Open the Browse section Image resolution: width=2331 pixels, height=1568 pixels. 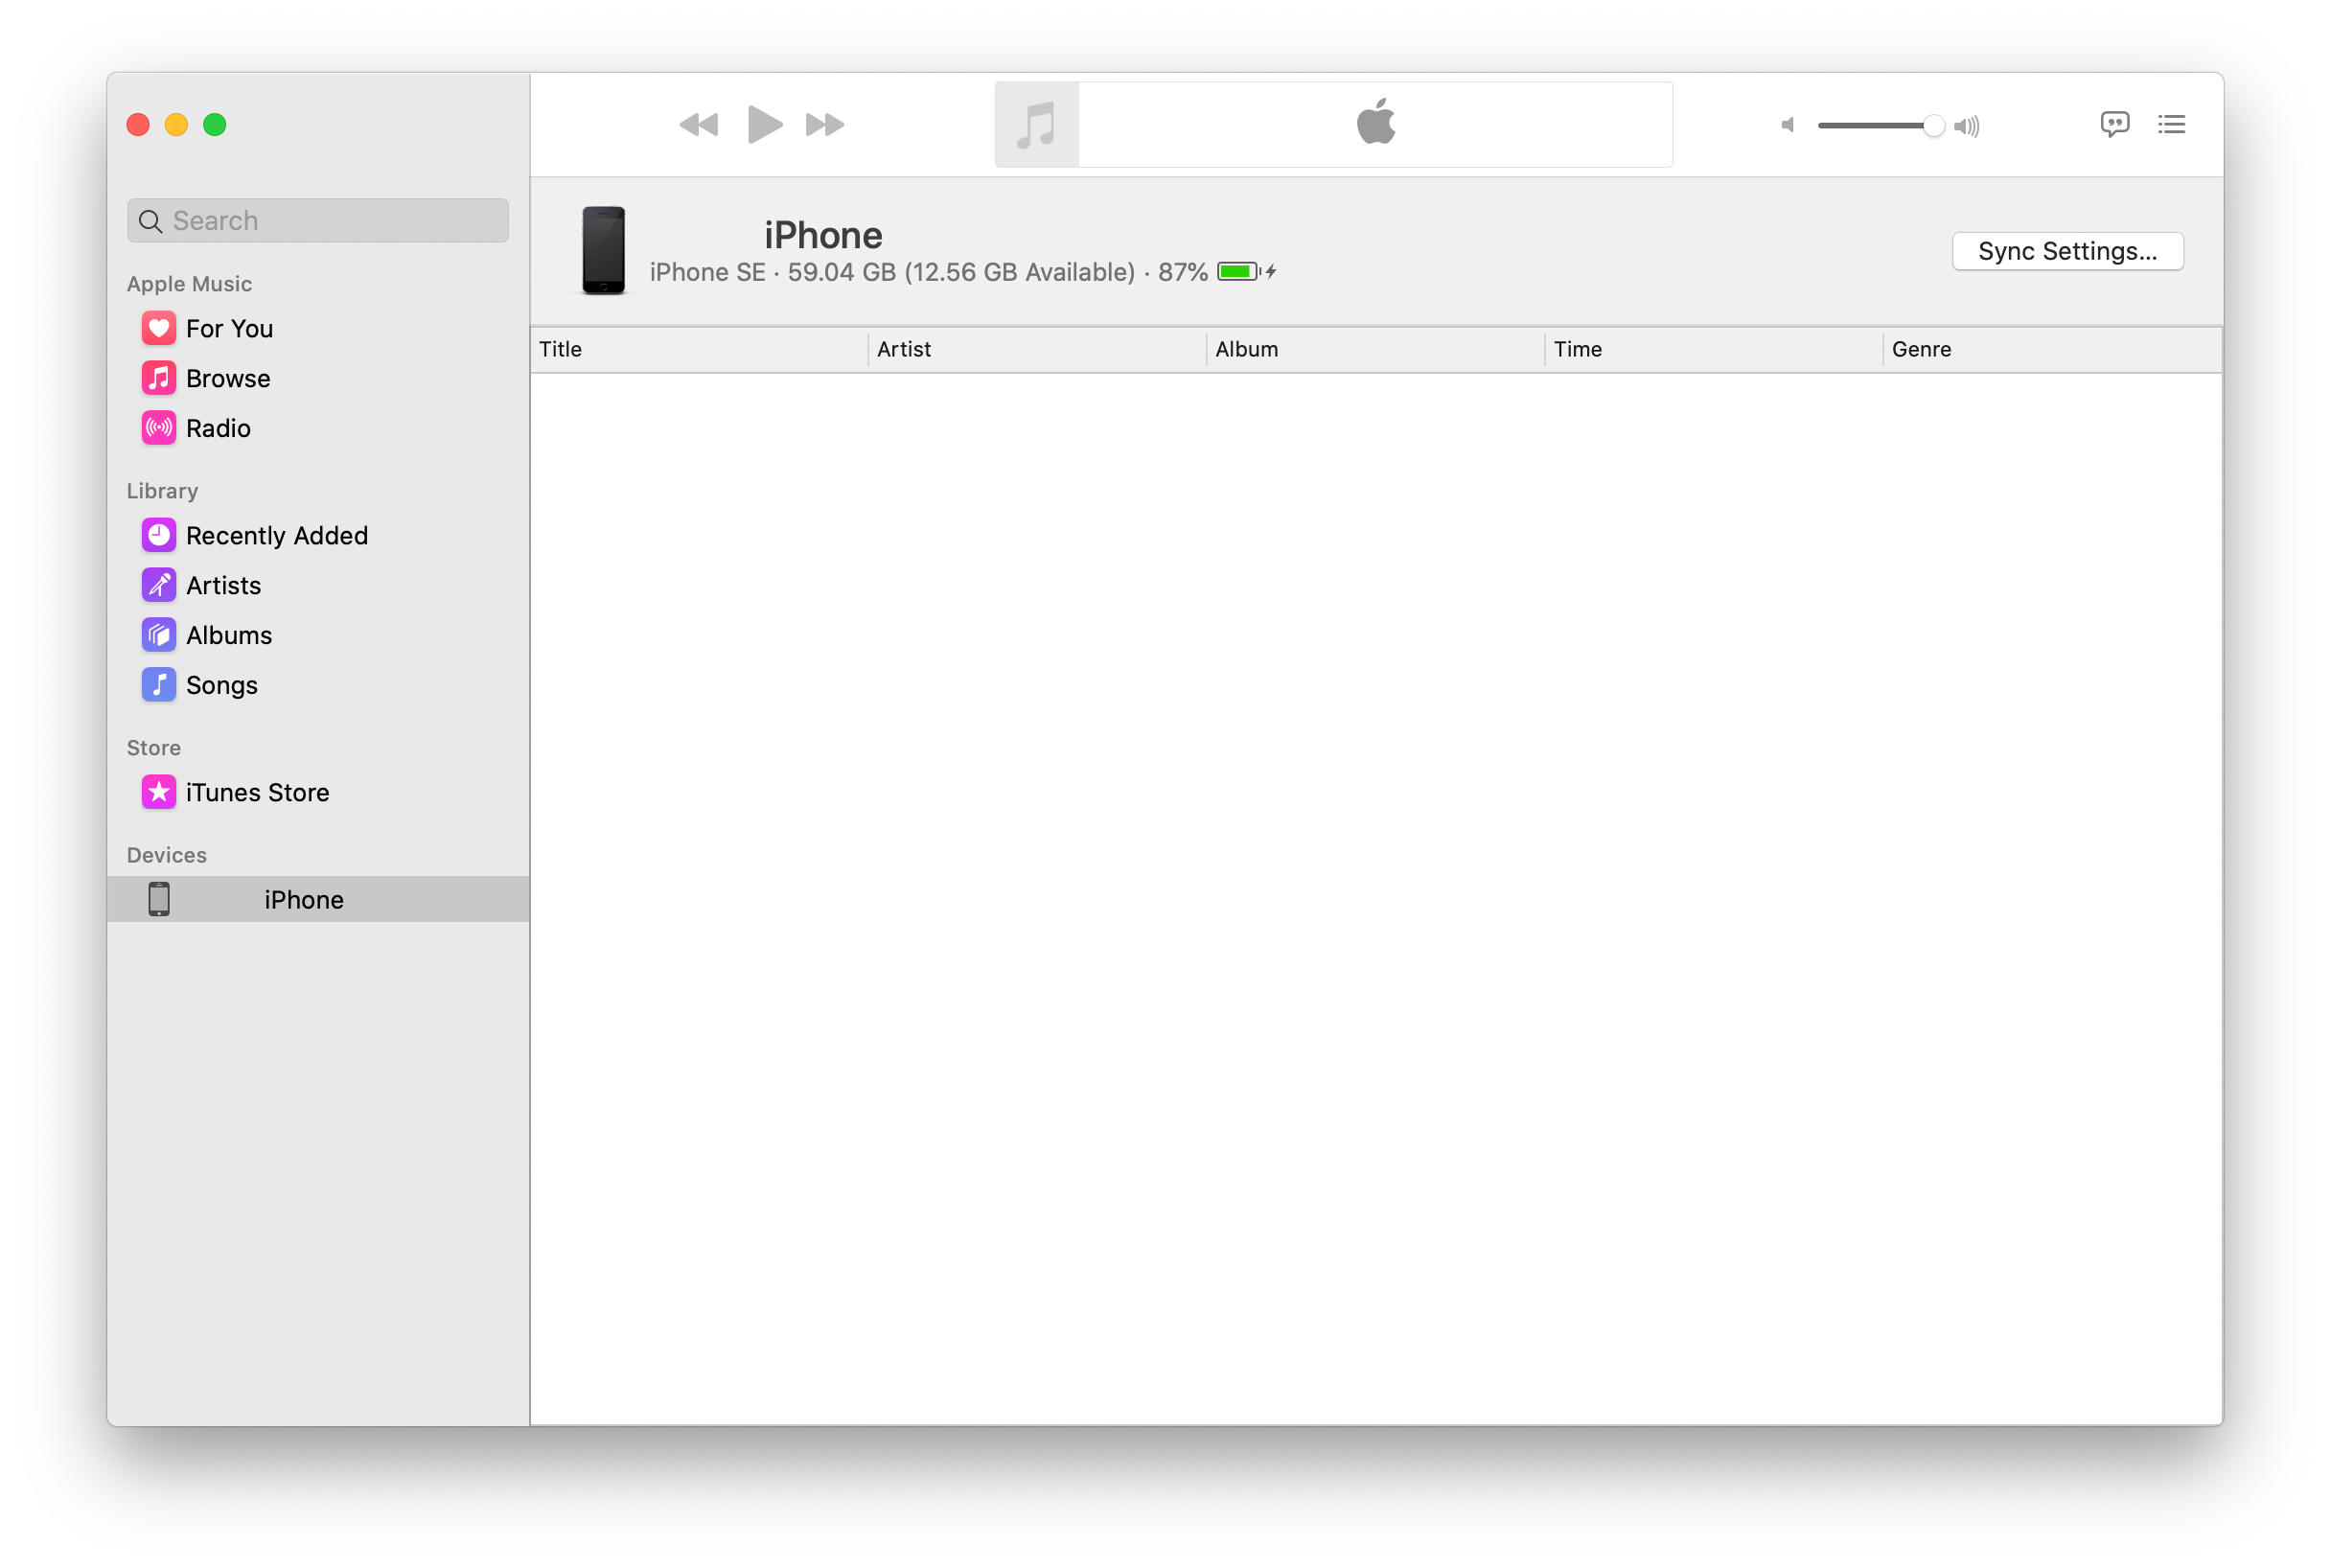(x=318, y=379)
